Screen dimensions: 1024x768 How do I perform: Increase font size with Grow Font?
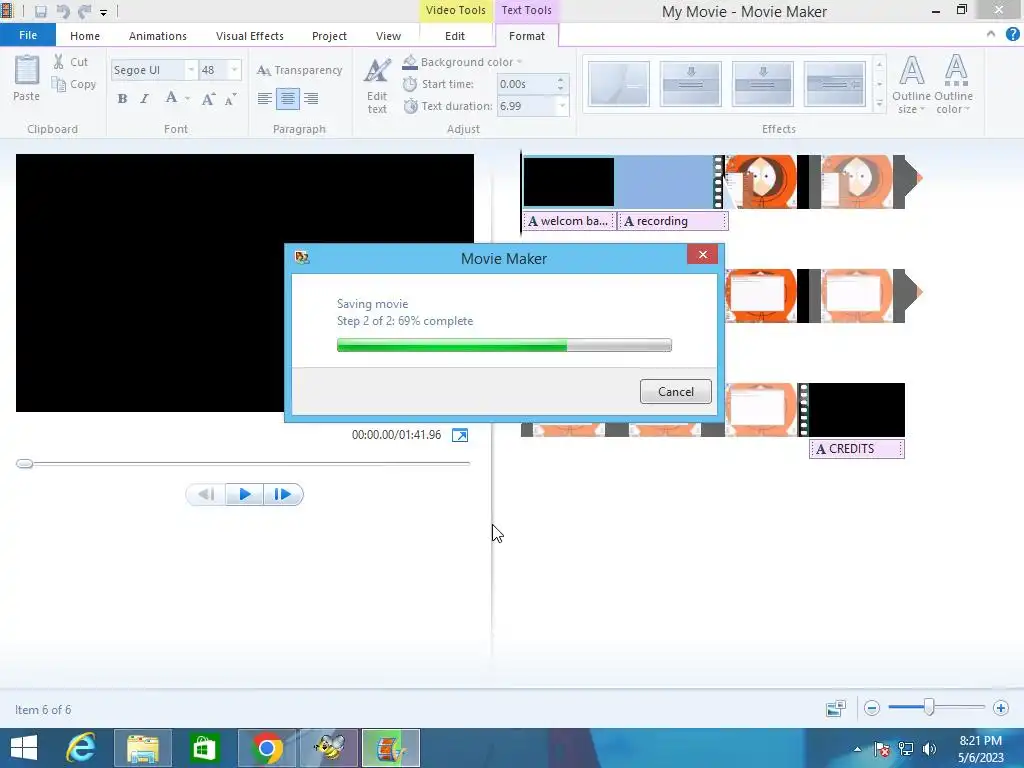[x=208, y=99]
